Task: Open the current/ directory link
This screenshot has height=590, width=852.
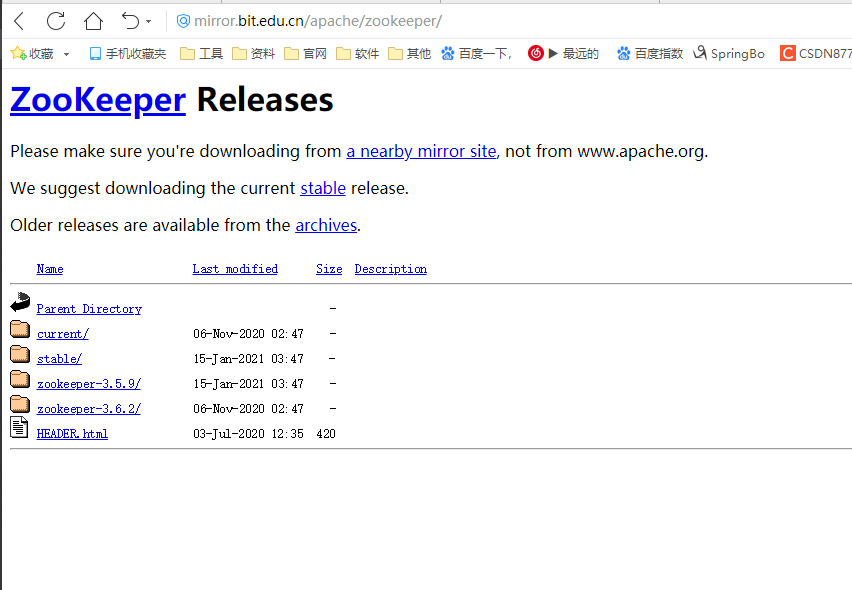Action: [x=62, y=334]
